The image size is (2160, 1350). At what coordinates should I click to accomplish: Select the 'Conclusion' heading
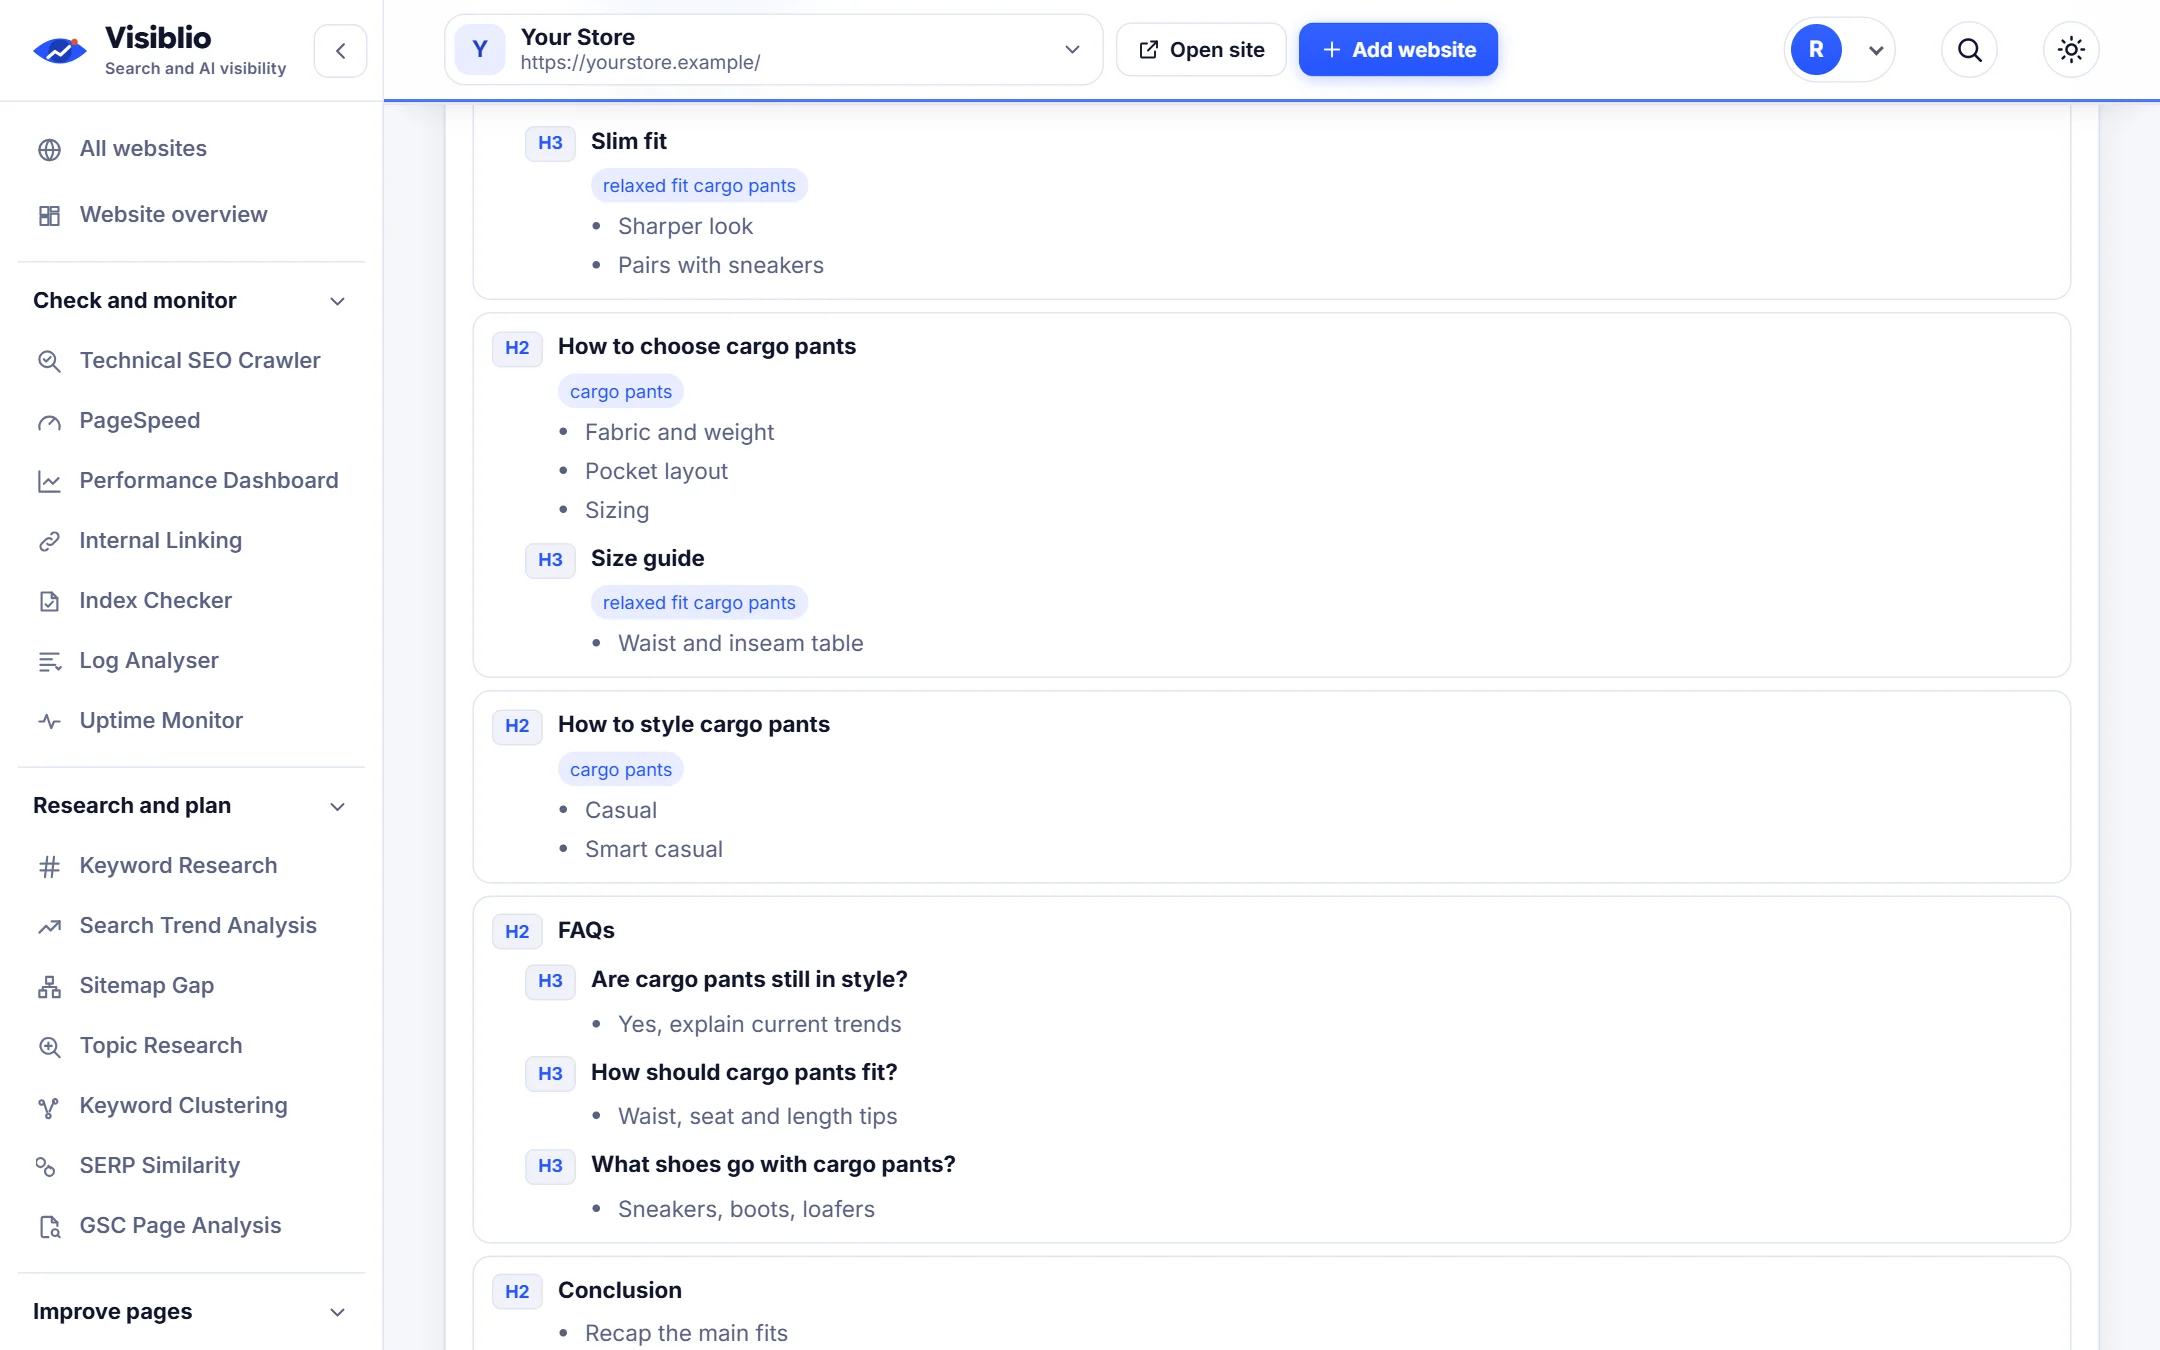(x=619, y=1291)
